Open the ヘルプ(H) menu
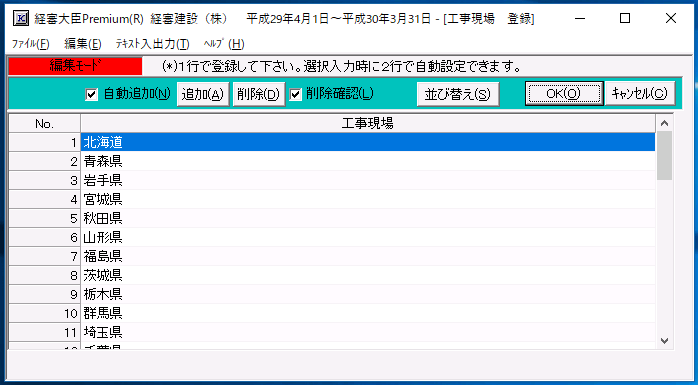Image resolution: width=698 pixels, height=385 pixels. click(224, 44)
